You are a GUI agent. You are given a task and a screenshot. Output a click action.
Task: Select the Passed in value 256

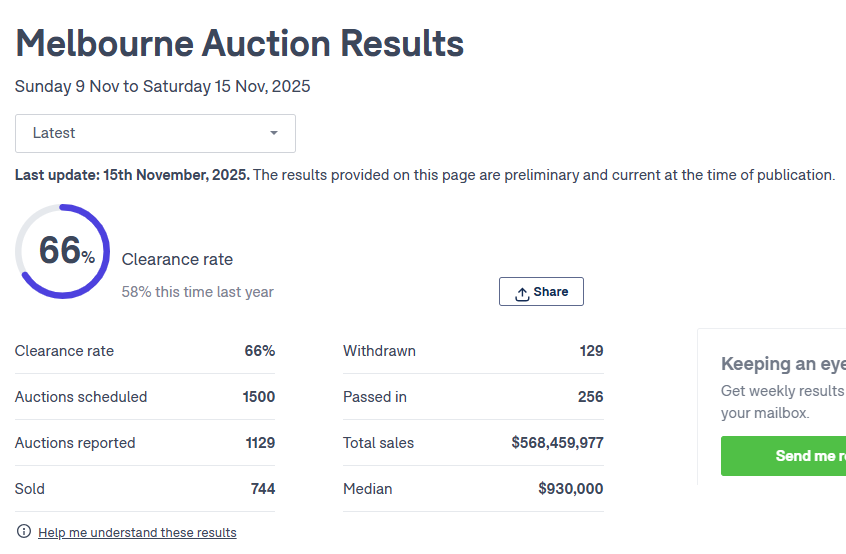[x=590, y=397]
